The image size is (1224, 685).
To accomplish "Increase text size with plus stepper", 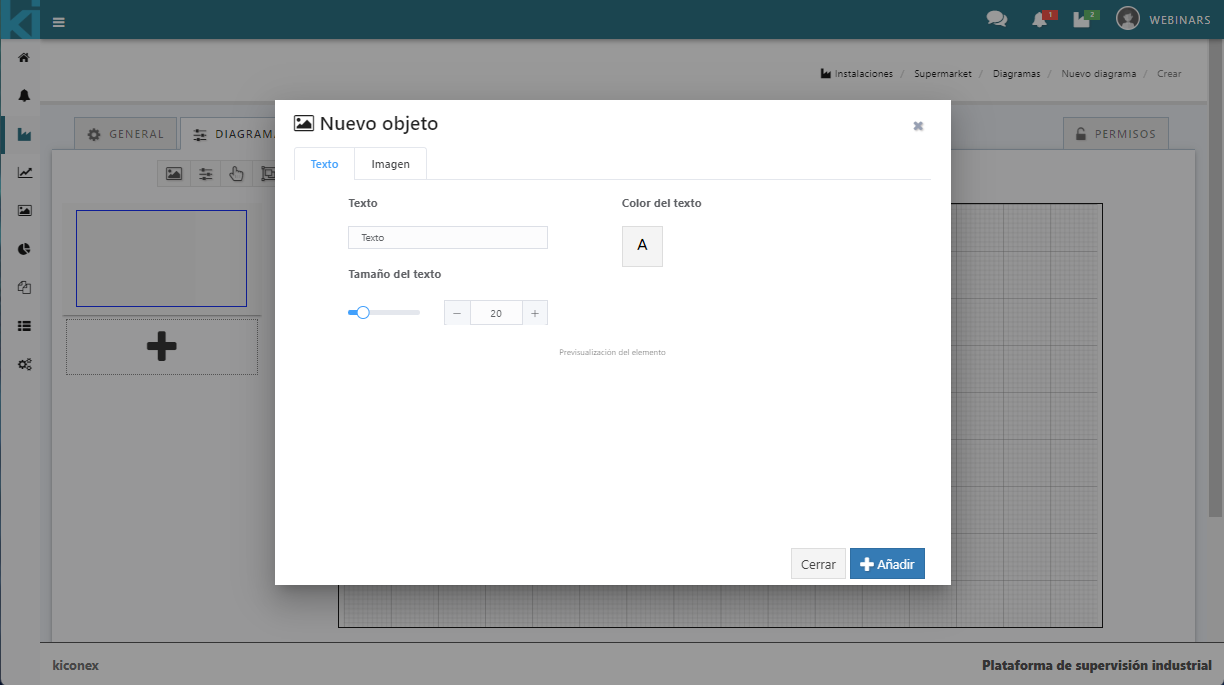I will pos(534,313).
